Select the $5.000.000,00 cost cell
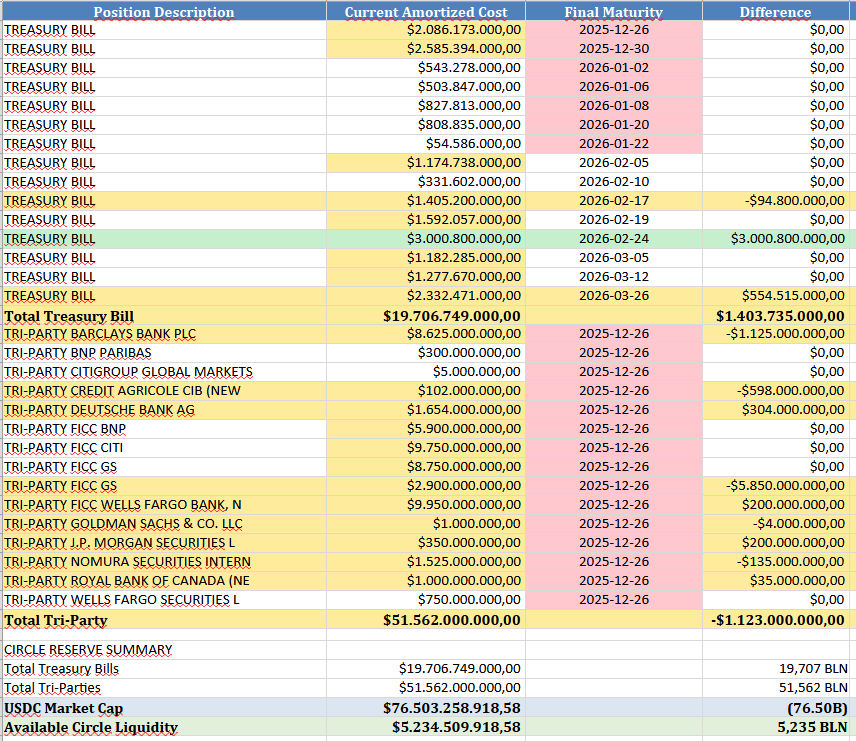The width and height of the screenshot is (856, 741). click(x=426, y=372)
